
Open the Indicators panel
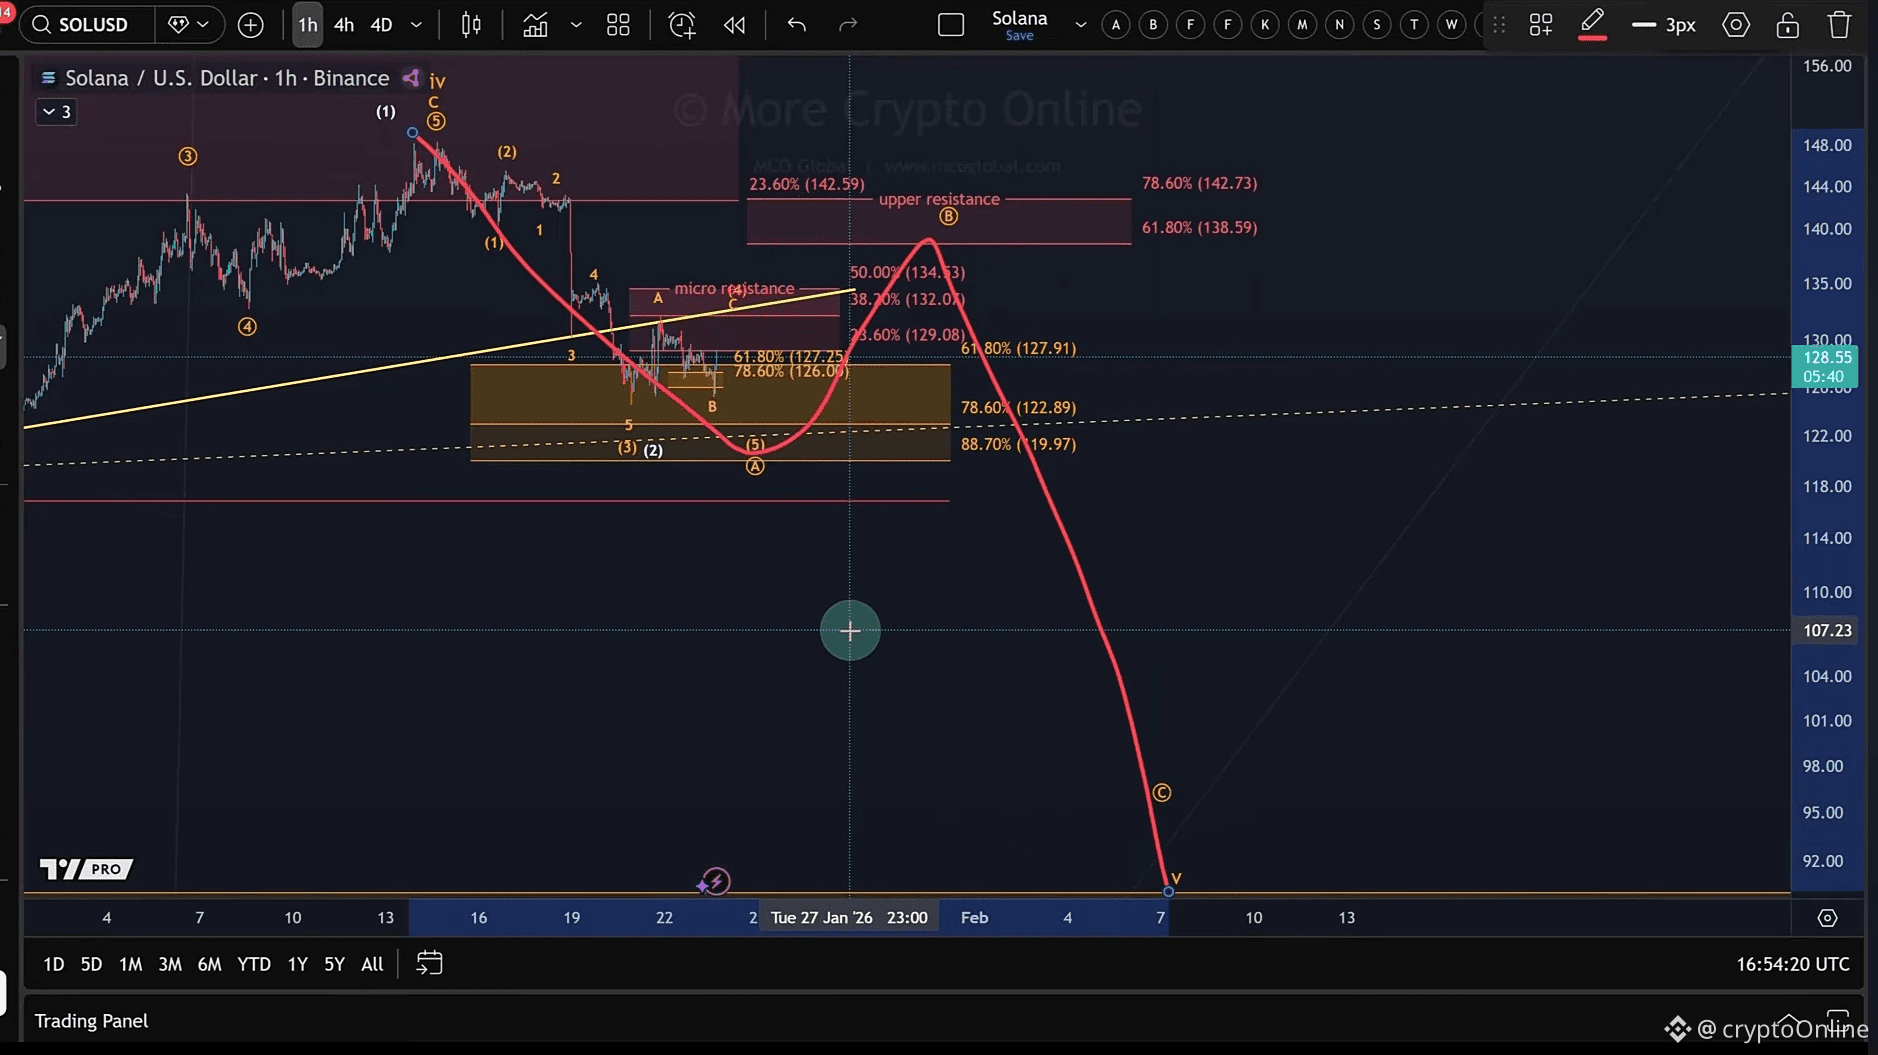coord(535,25)
